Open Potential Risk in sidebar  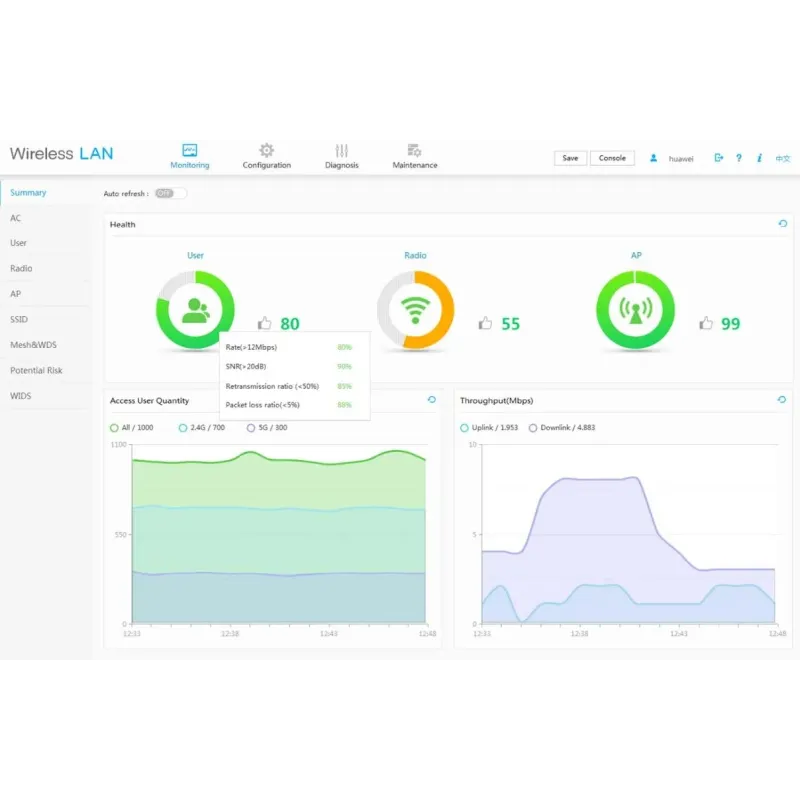coord(36,370)
